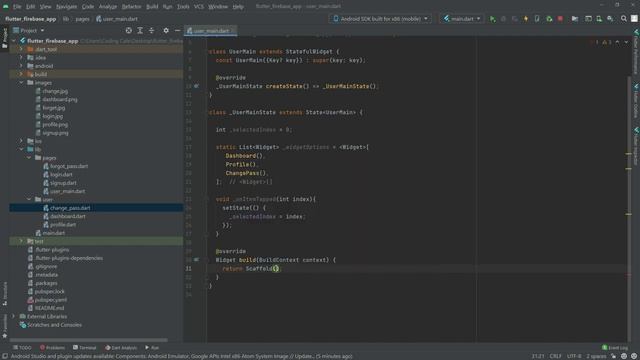Screen dimensions: 640x360
Task: Toggle the Favorites tool window stripe button
Action: pyautogui.click(x=4, y=327)
